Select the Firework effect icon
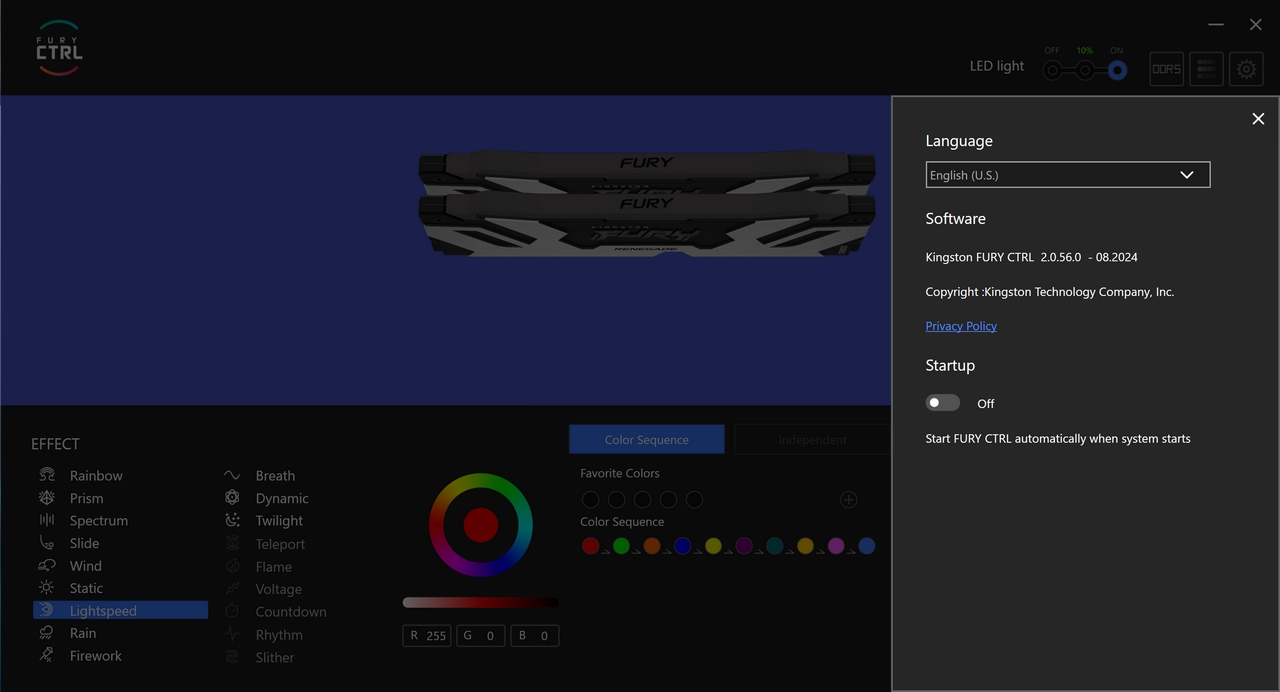Image resolution: width=1280 pixels, height=692 pixels. click(x=47, y=655)
